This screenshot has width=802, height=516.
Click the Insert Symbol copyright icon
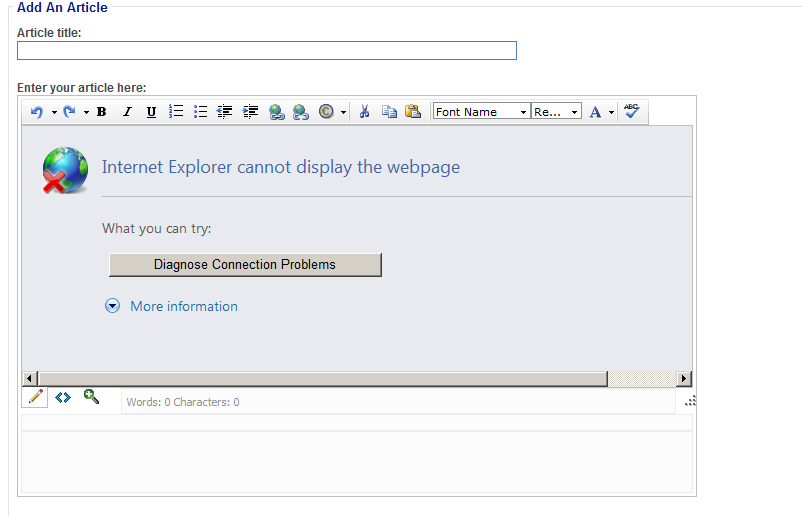tap(326, 111)
